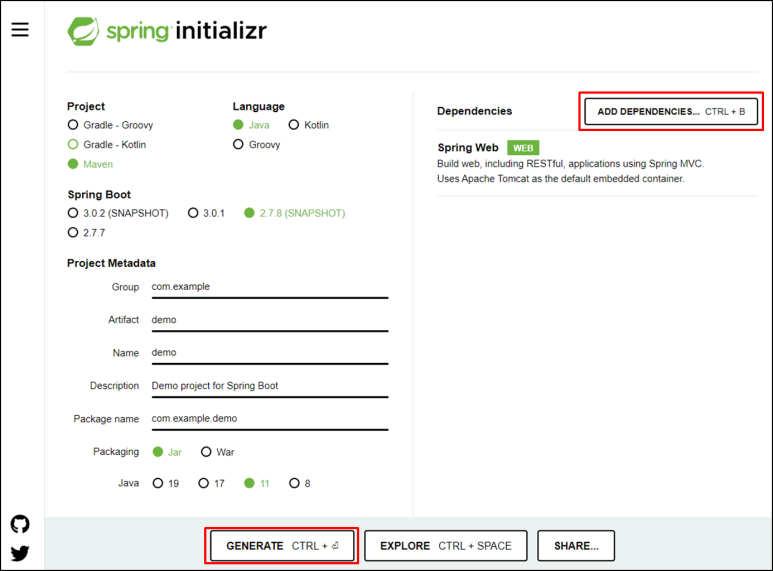
Task: Open the hamburger menu
Action: tap(20, 30)
